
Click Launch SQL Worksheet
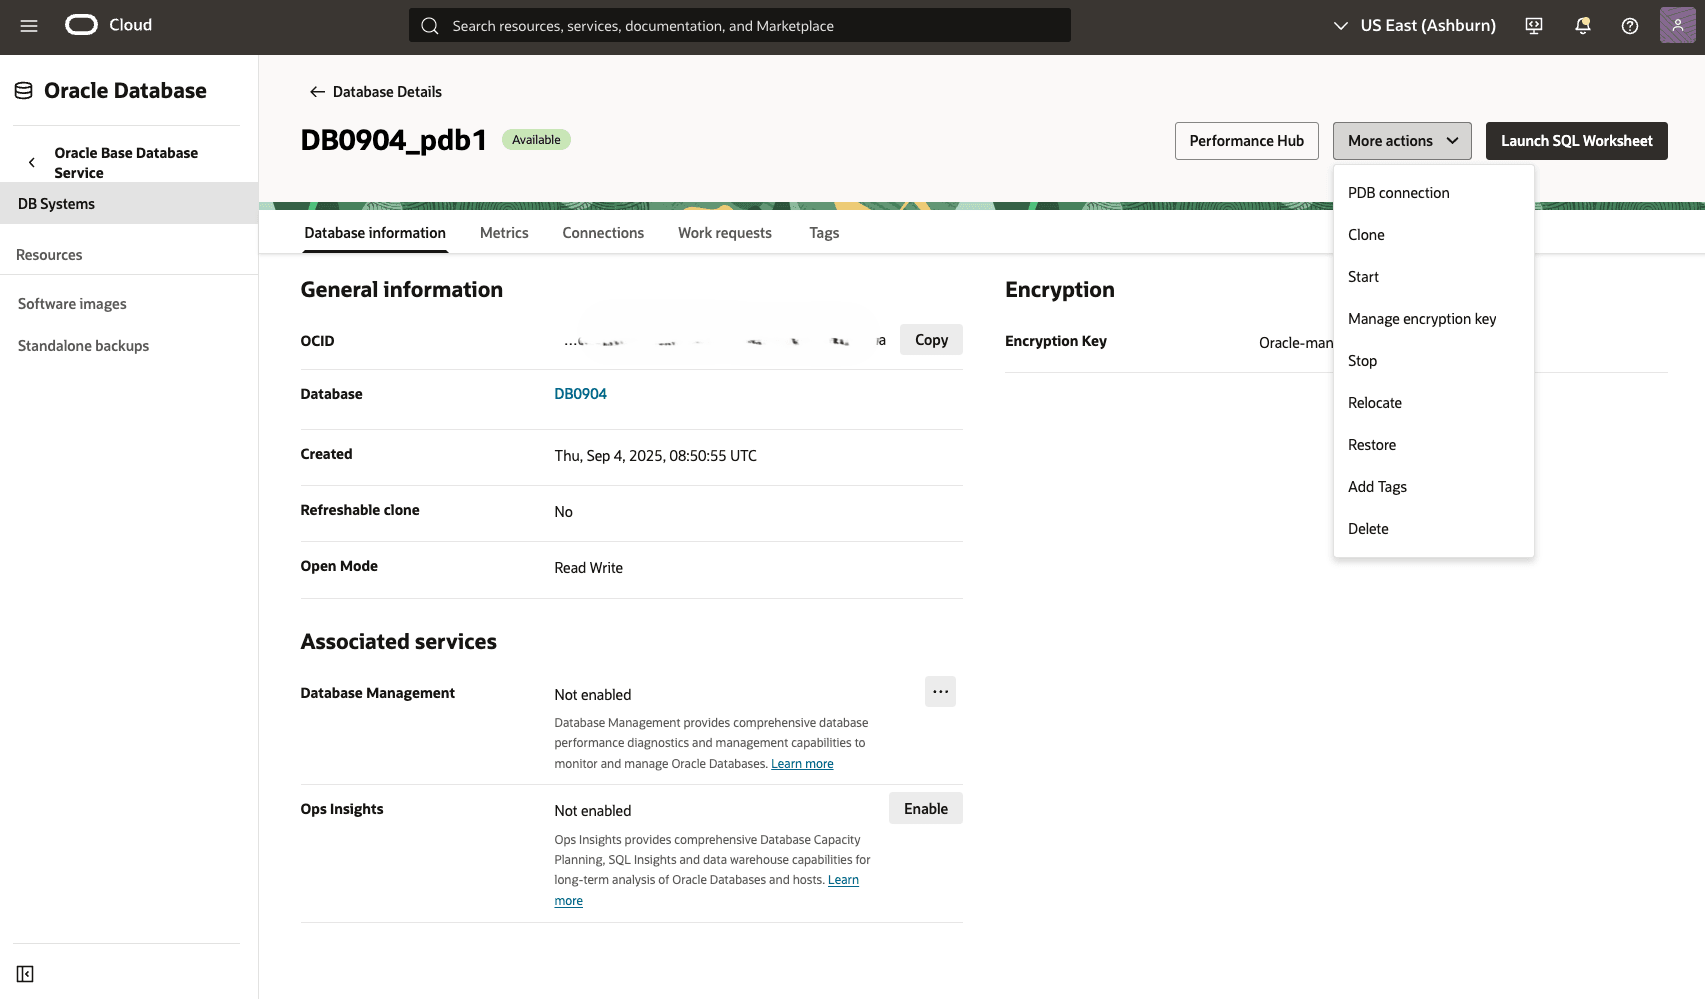[1576, 140]
